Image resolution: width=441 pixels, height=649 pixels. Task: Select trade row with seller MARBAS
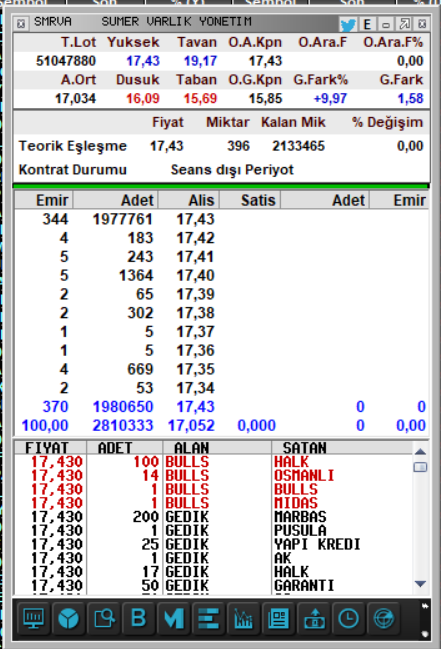click(x=214, y=517)
